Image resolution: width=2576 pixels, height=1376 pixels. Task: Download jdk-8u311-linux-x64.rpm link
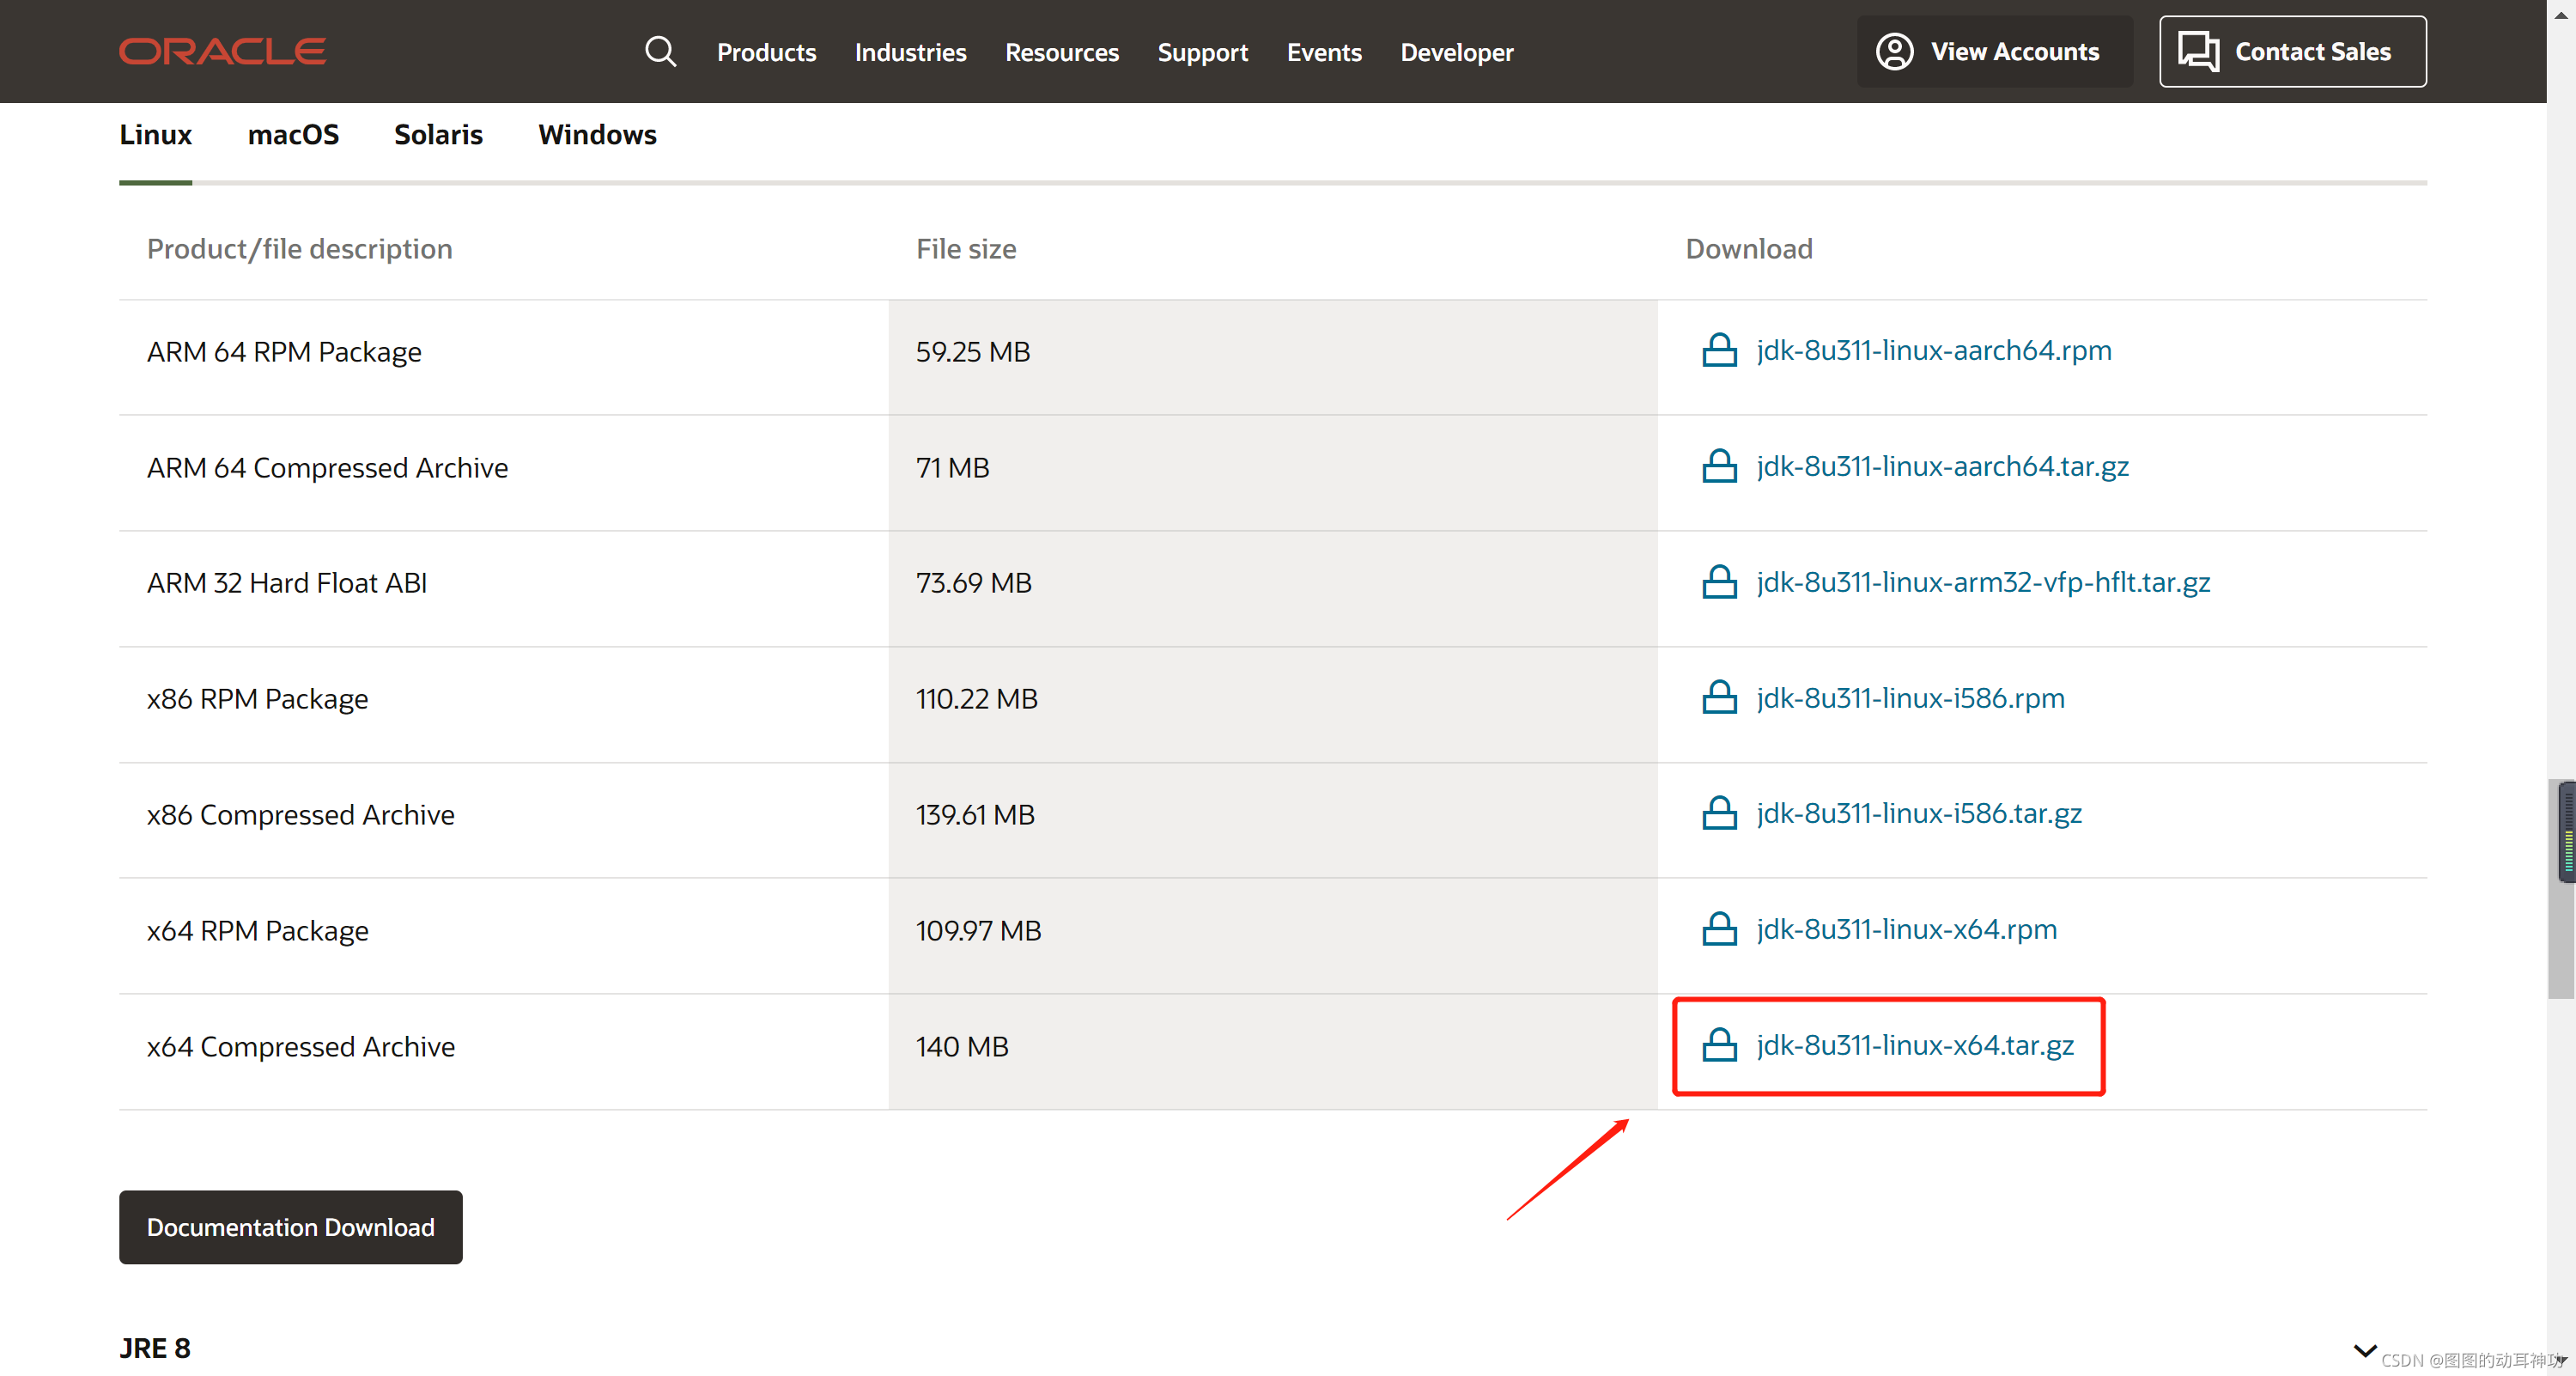(x=1906, y=929)
